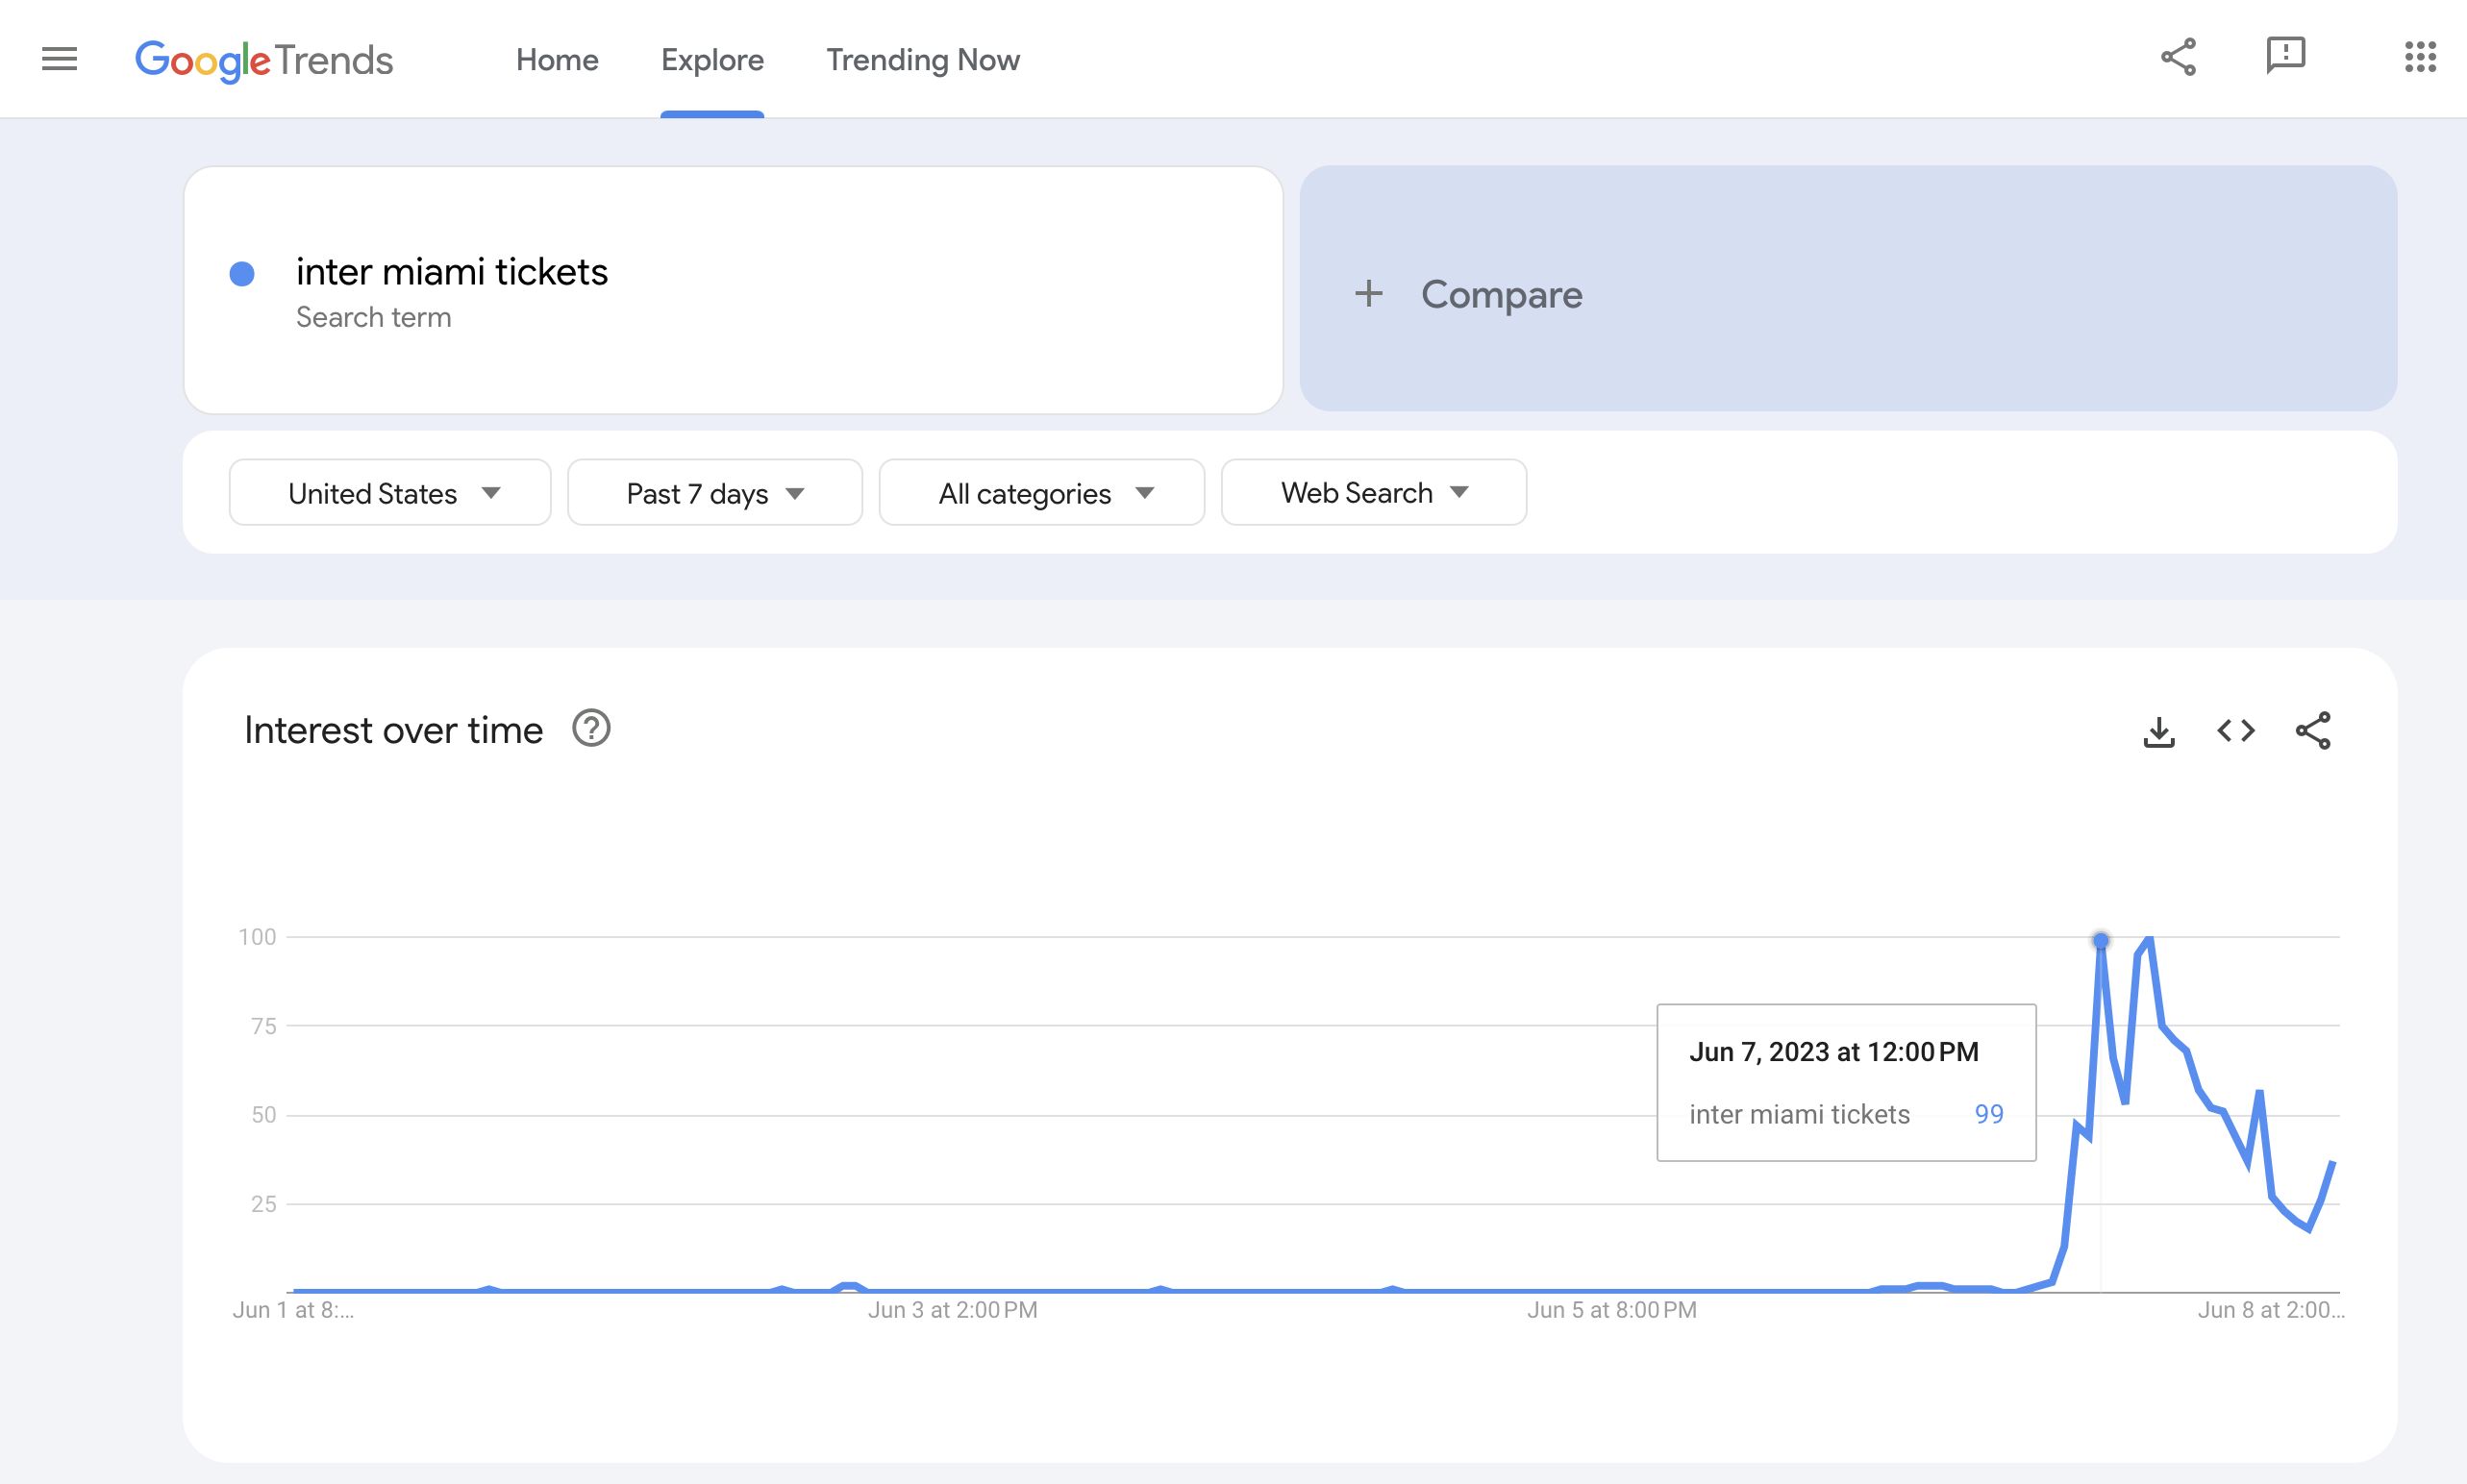Click the Google apps grid icon
This screenshot has width=2467, height=1484.
click(x=2416, y=59)
